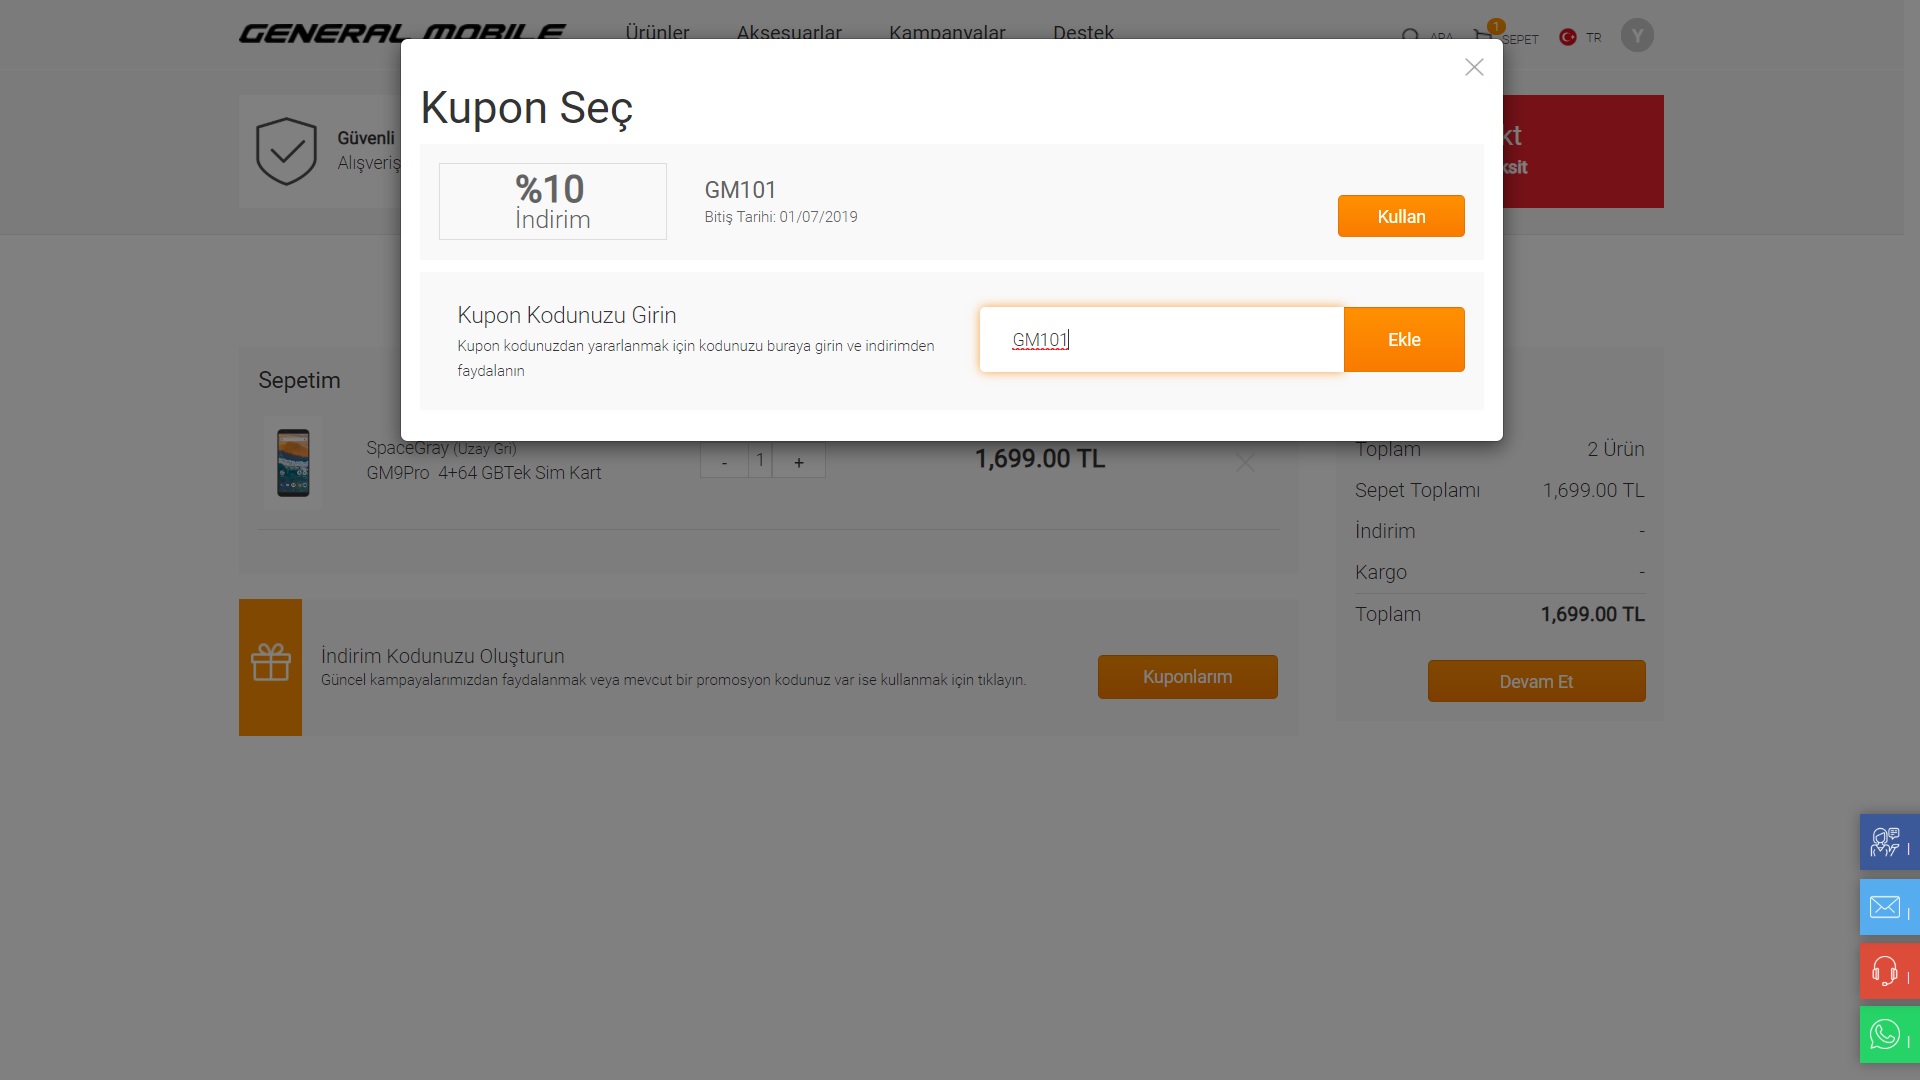Select the %10 İndirim coupon badge

[553, 201]
